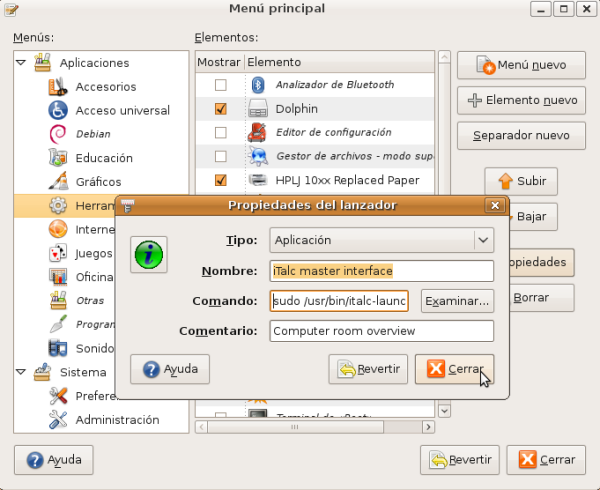
Task: Collapse the Sistema tree node
Action: (21, 372)
